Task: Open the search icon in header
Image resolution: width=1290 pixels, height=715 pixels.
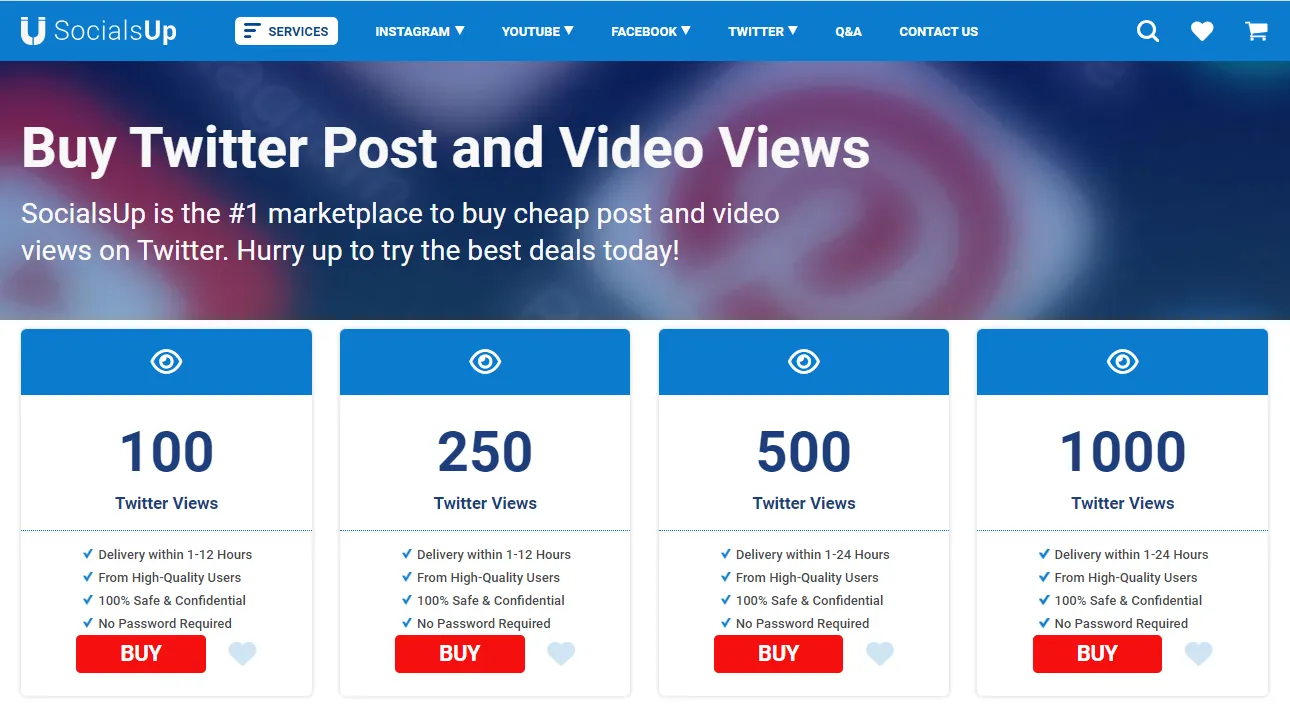Action: [x=1148, y=31]
